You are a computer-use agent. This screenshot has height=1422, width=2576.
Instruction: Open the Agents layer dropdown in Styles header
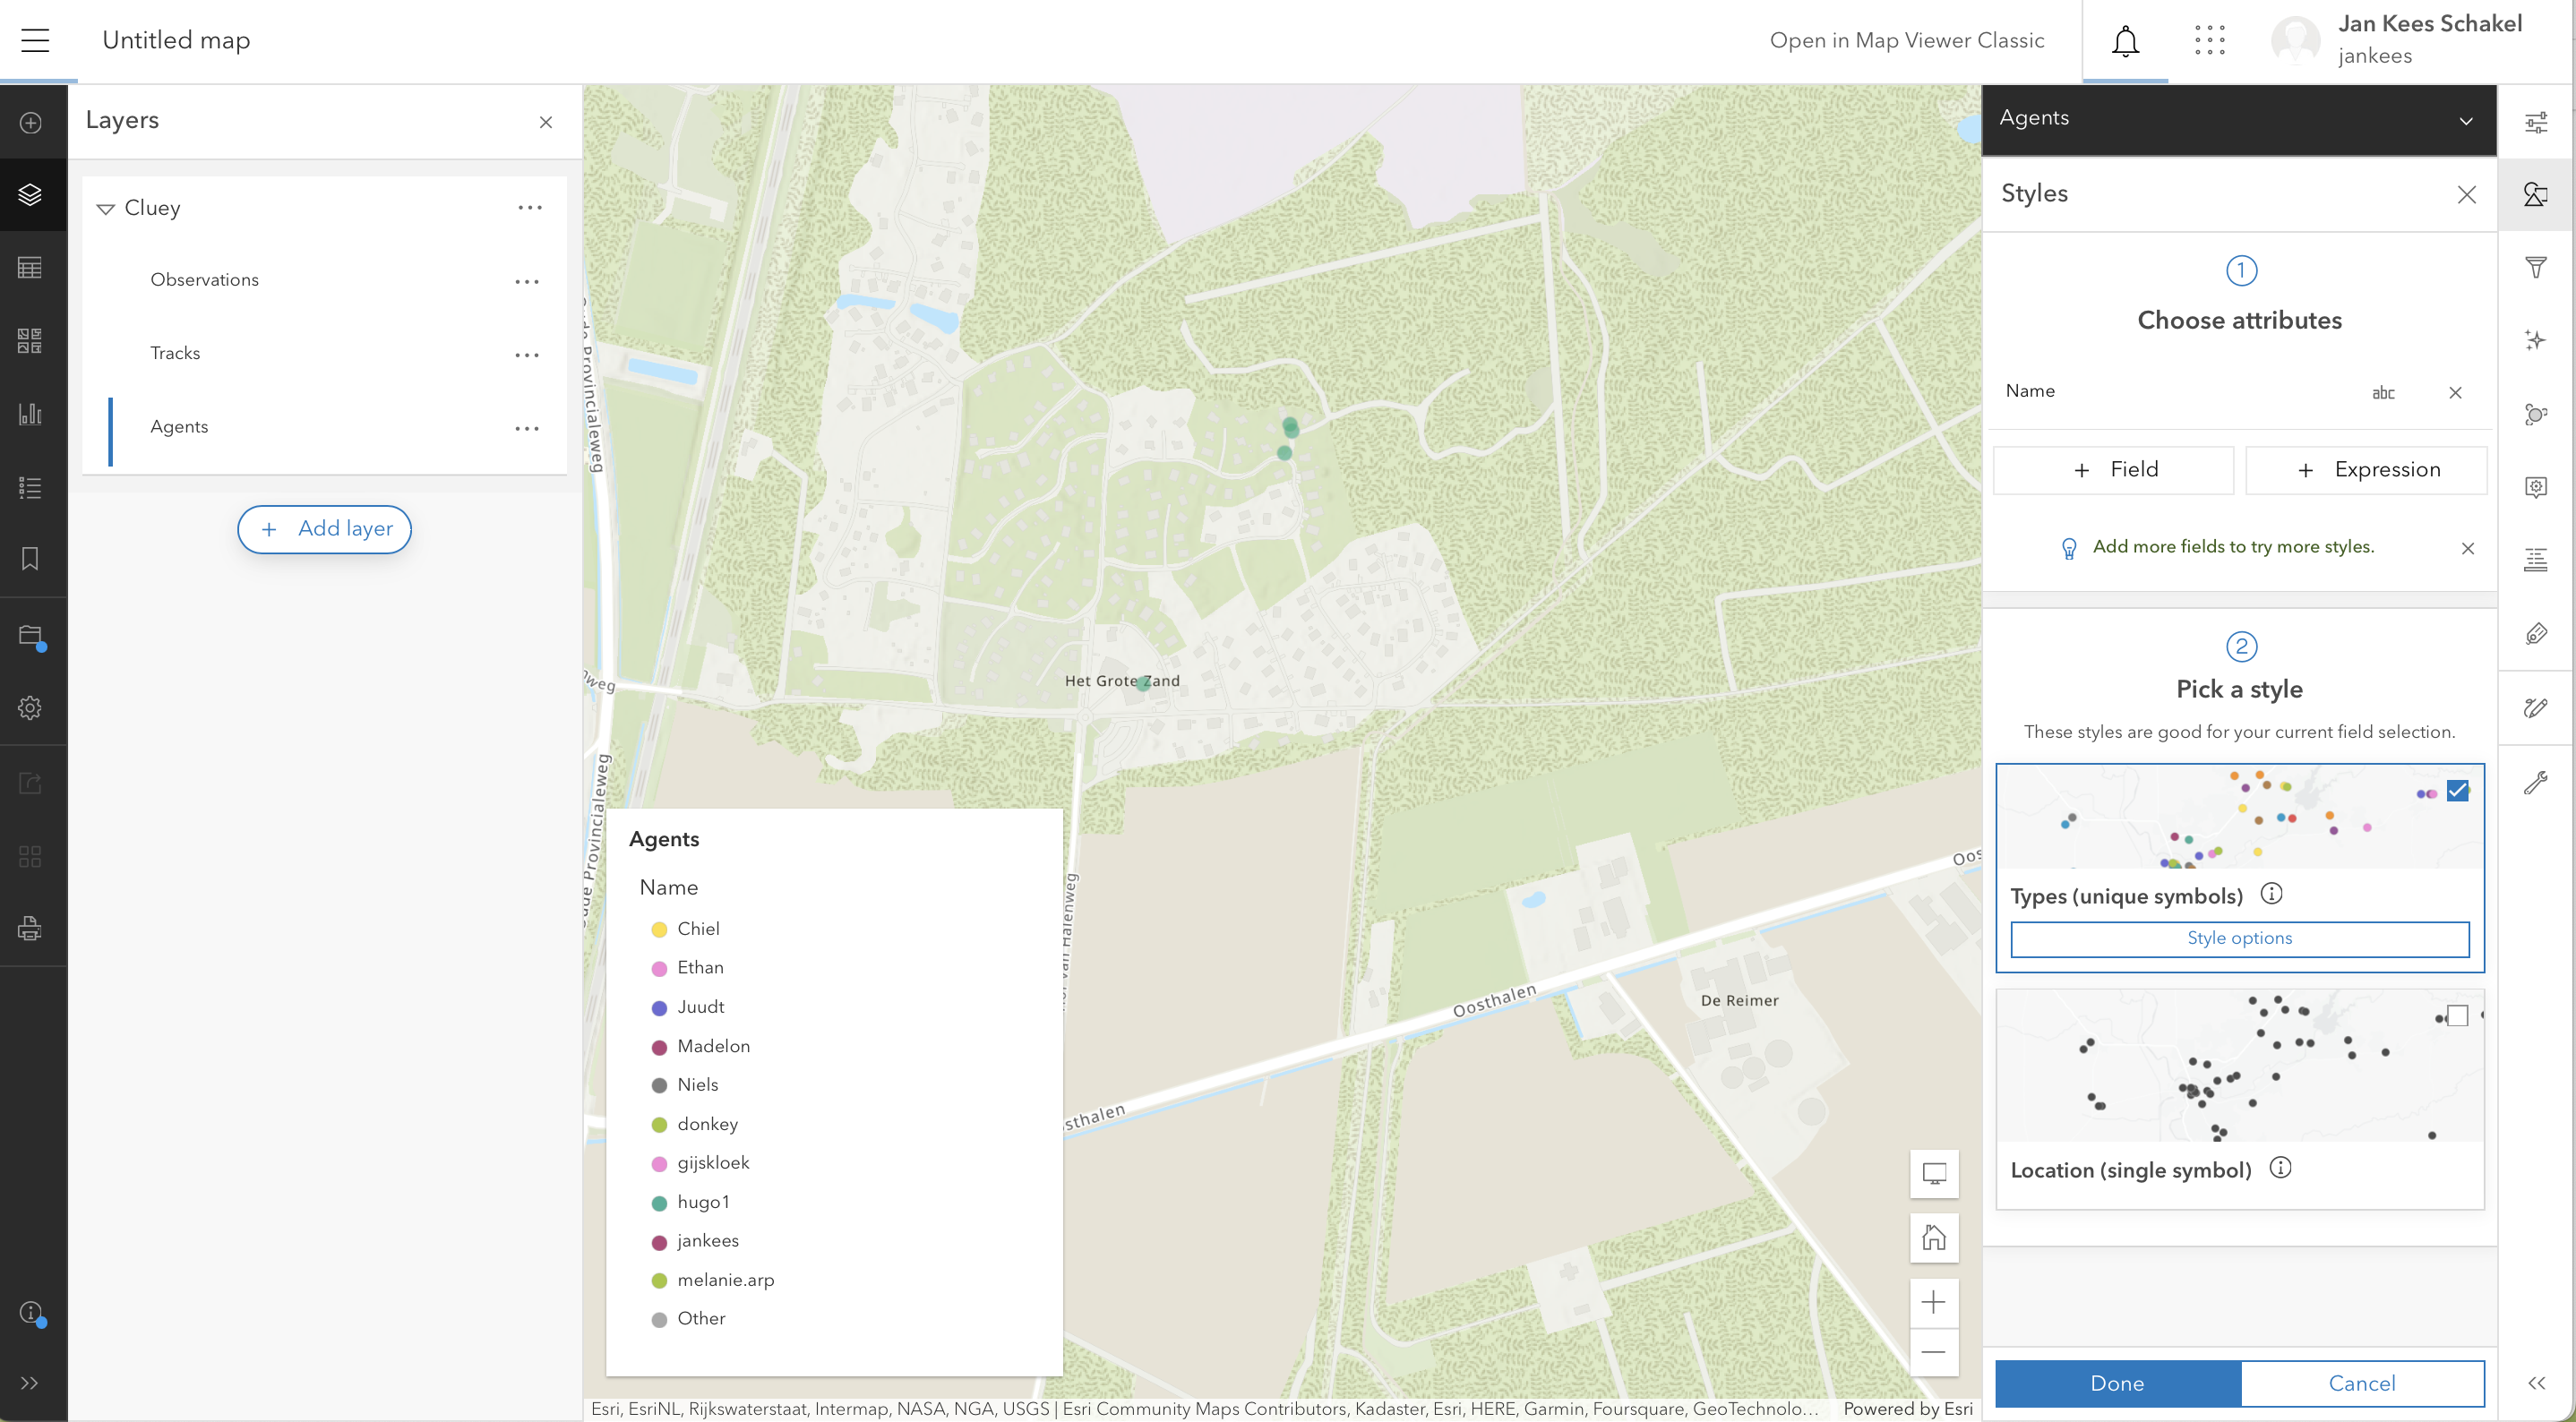click(x=2465, y=121)
